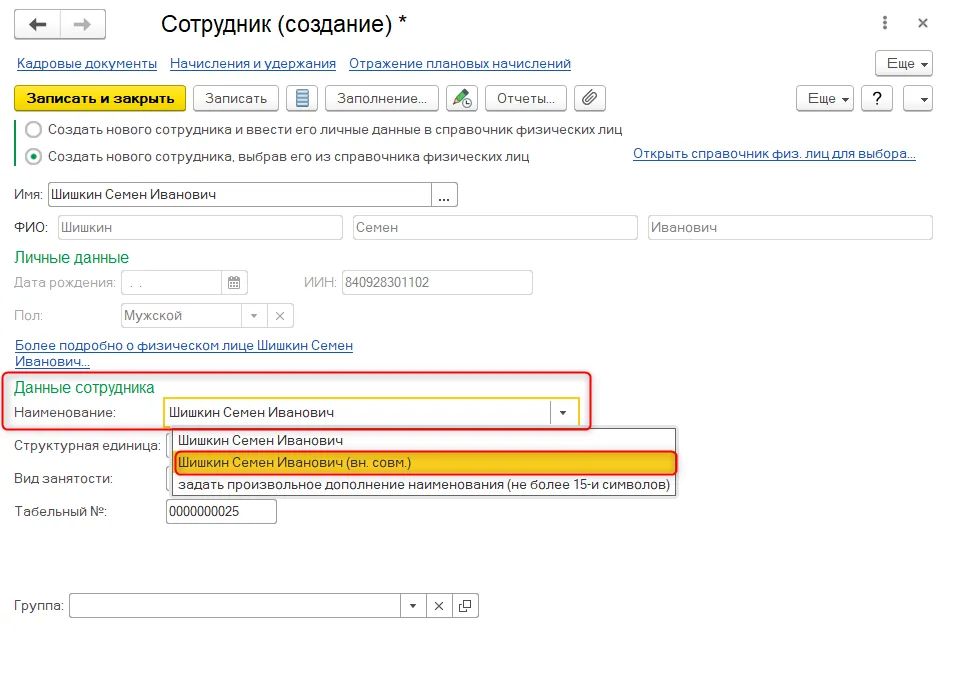Click the list icon beside Записать

click(x=302, y=98)
